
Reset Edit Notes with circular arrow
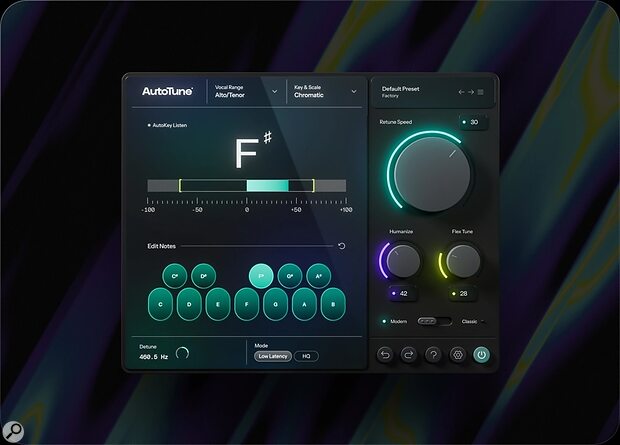coord(342,246)
